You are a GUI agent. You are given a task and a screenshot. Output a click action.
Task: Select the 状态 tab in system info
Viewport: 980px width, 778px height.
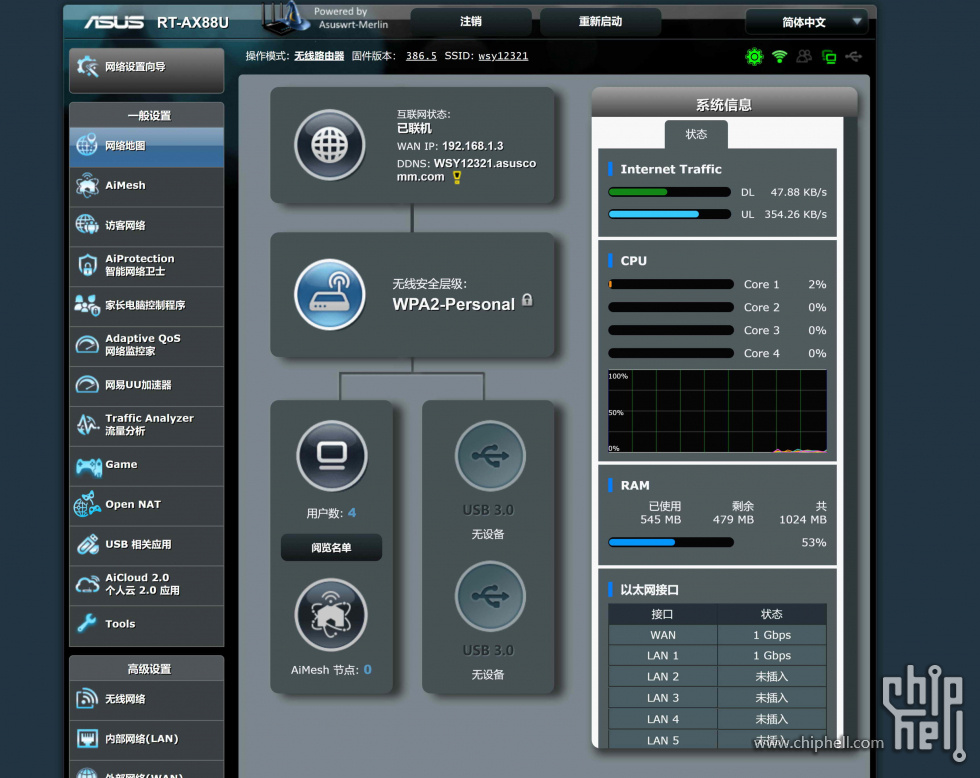click(x=696, y=134)
